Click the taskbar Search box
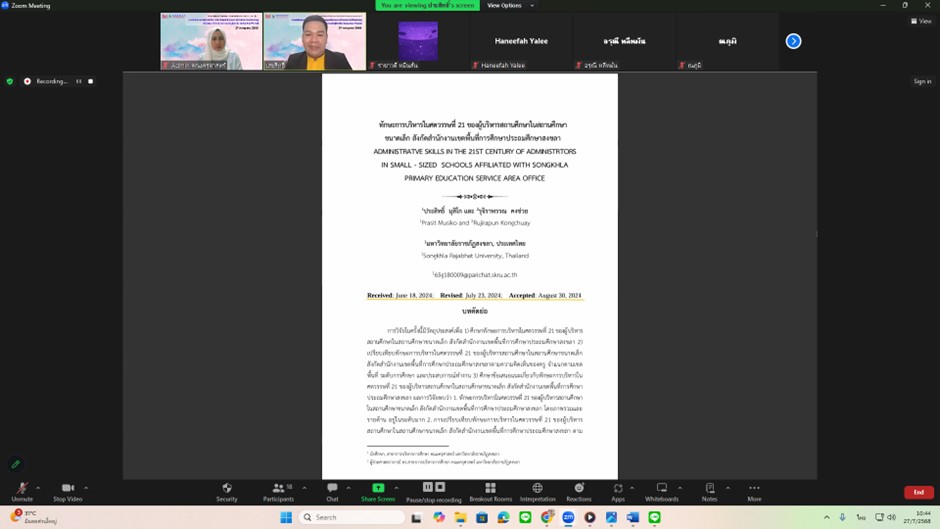 click(x=351, y=517)
